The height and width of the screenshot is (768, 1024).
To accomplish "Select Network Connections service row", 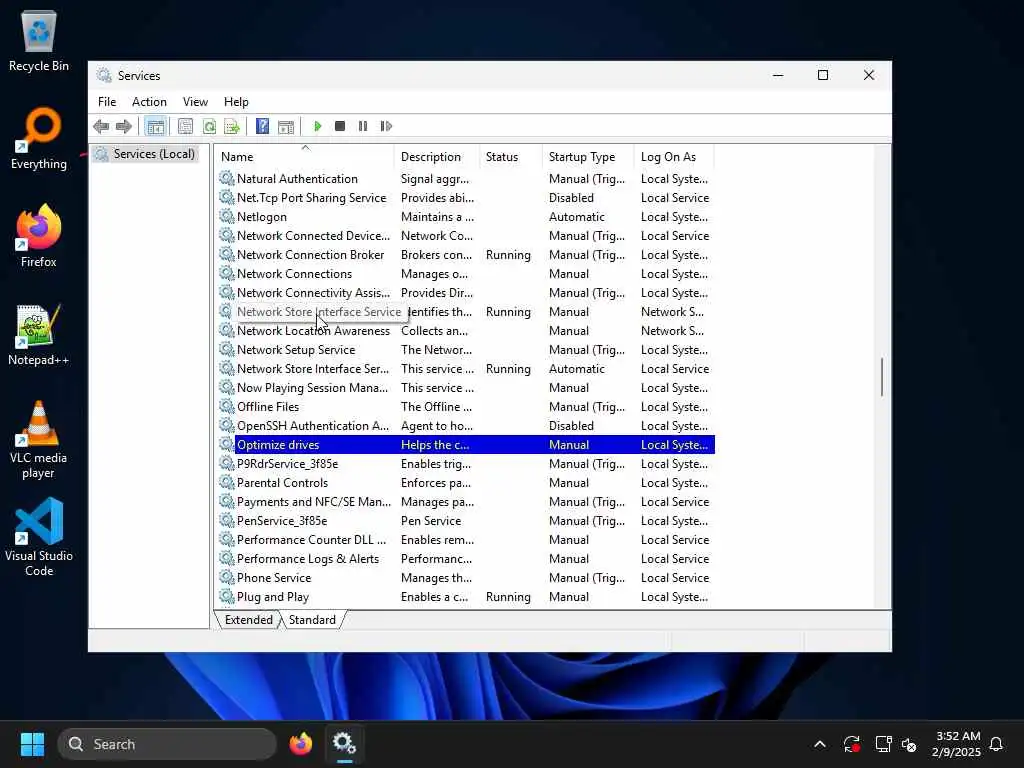I will (x=466, y=273).
